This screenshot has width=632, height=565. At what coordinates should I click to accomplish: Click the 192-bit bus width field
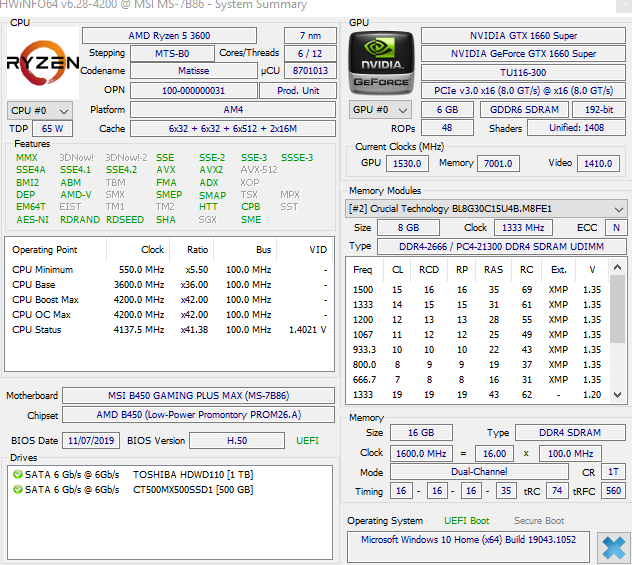599,110
